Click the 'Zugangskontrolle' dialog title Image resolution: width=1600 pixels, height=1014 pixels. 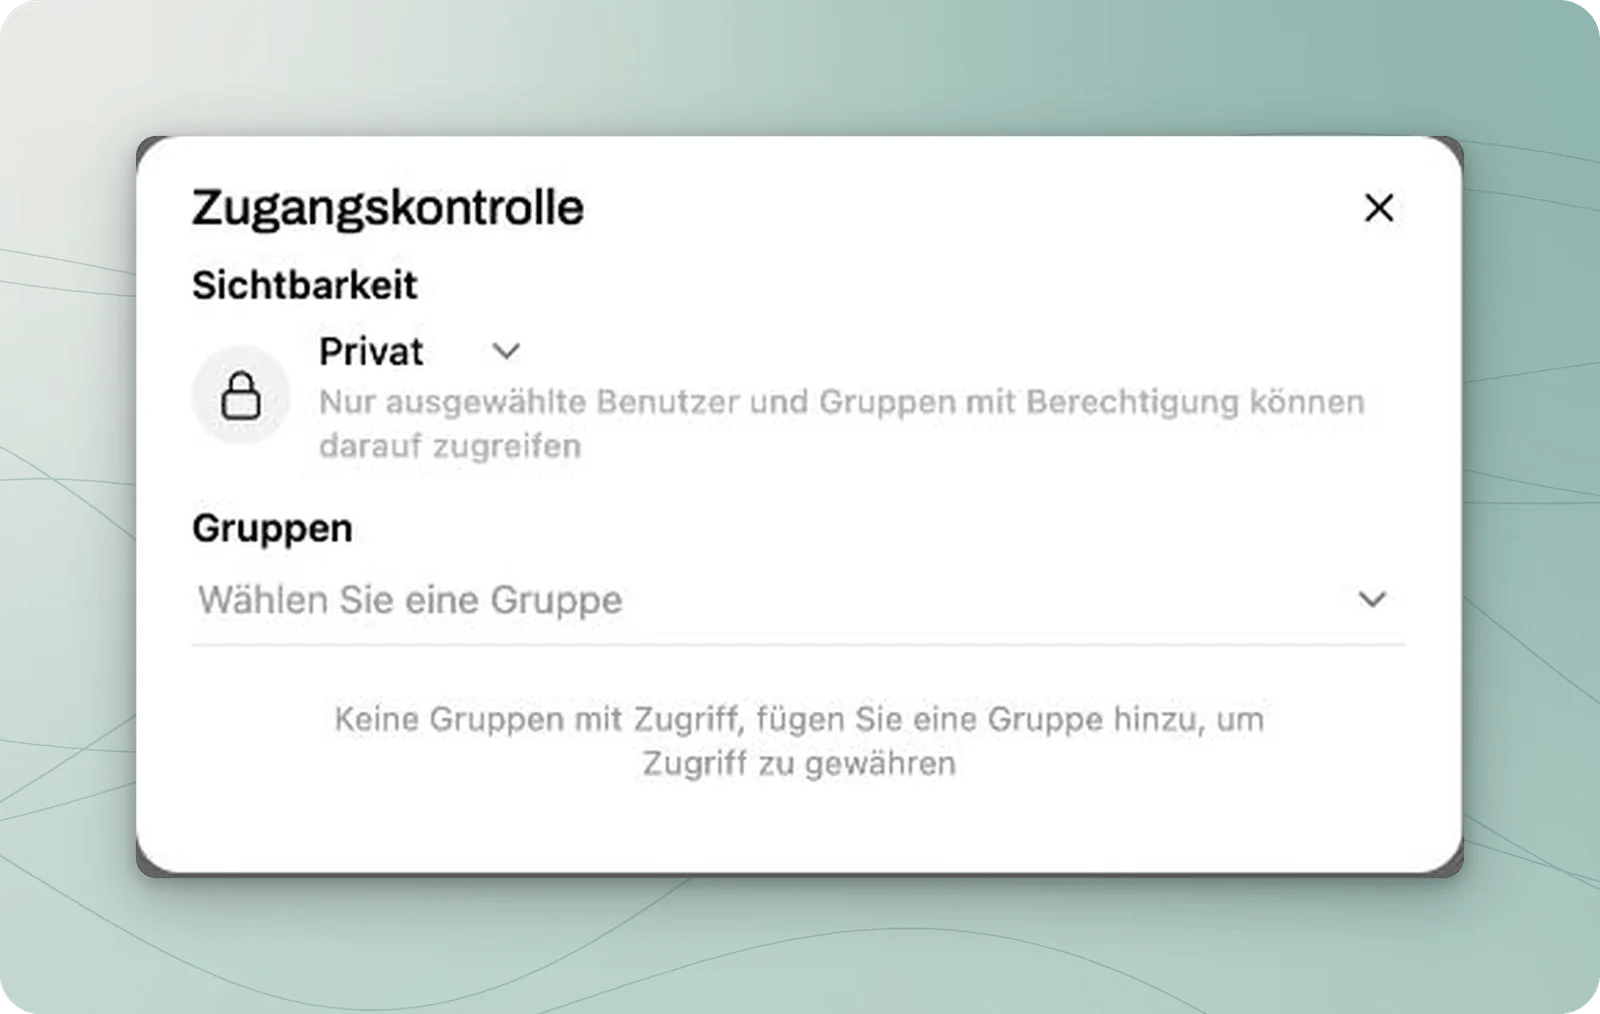(x=388, y=208)
